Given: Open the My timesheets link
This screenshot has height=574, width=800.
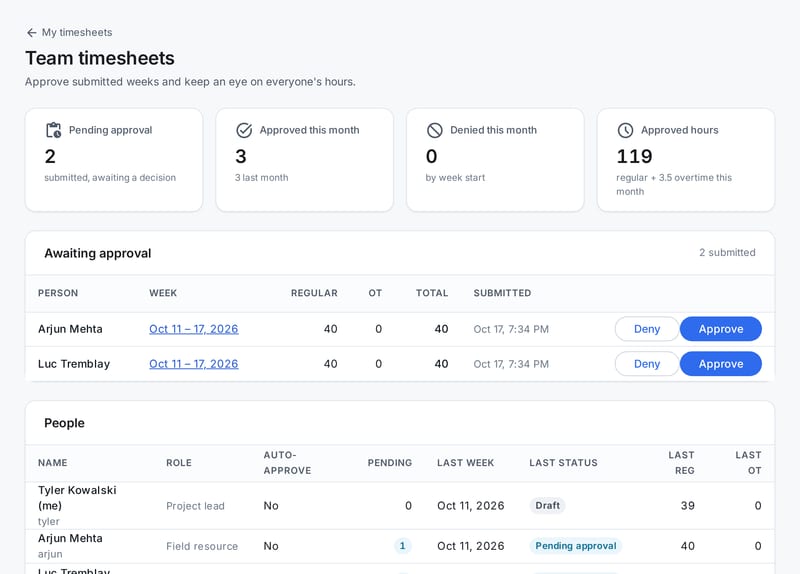Looking at the screenshot, I should 77,33.
